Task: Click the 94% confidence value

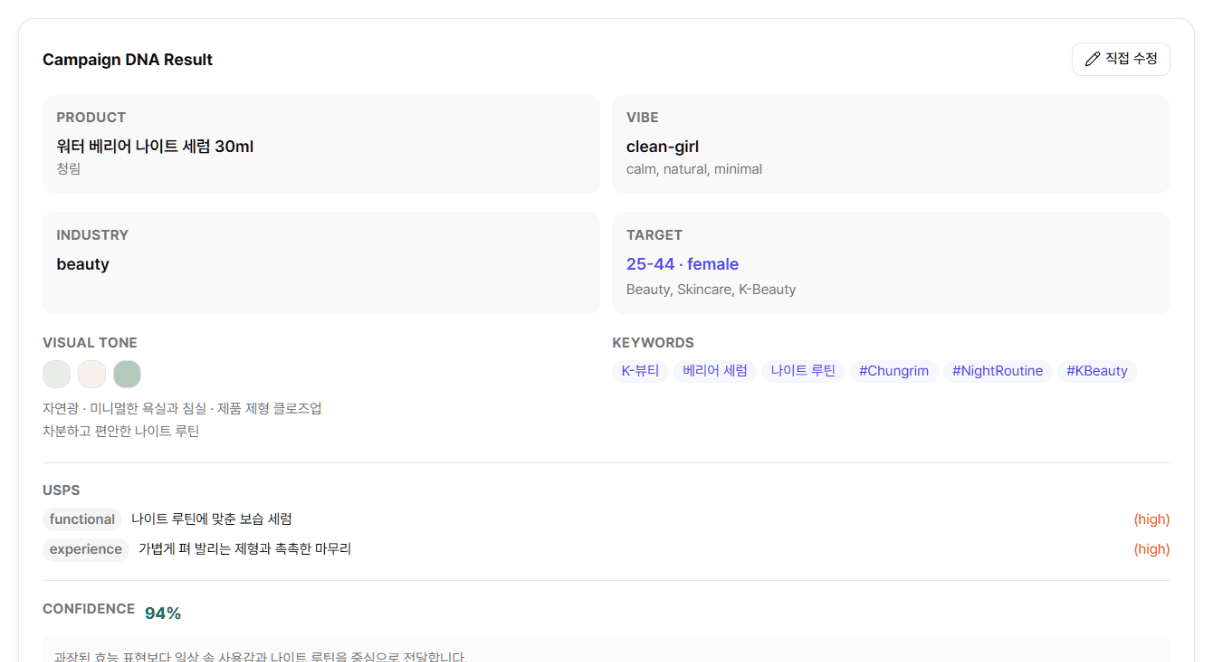Action: coord(163,613)
